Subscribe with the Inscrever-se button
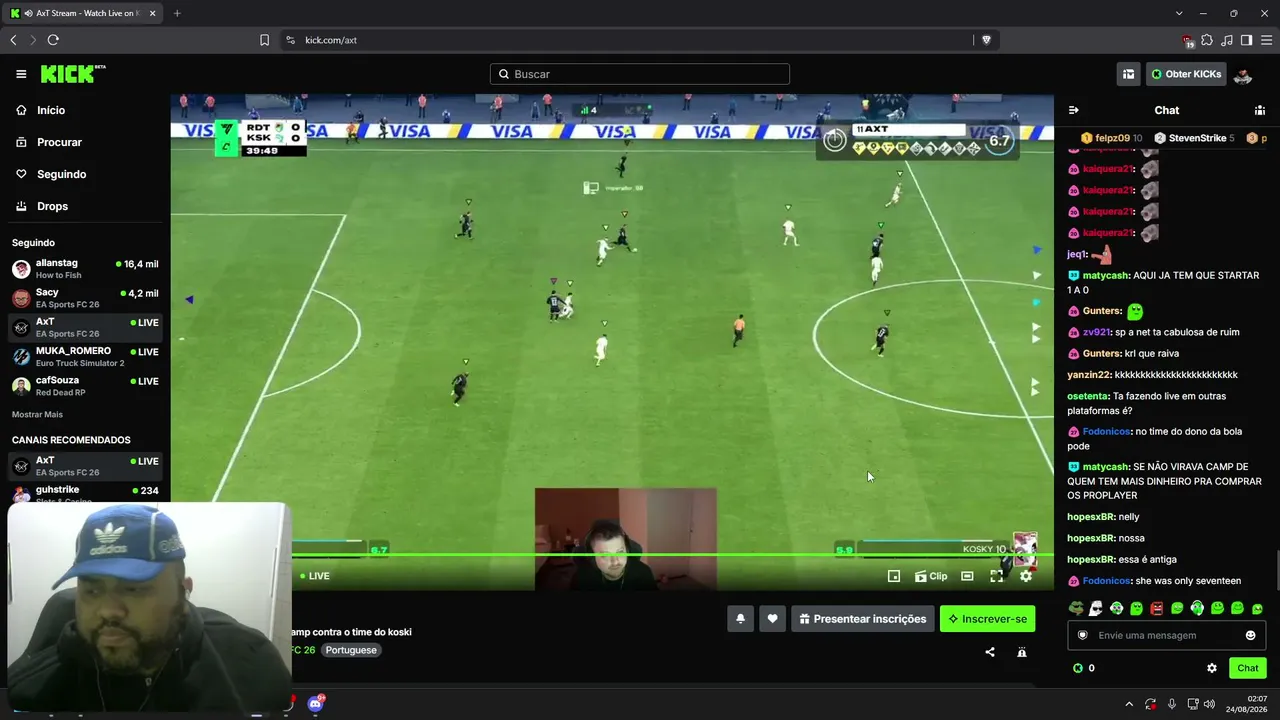1280x720 pixels. tap(987, 619)
